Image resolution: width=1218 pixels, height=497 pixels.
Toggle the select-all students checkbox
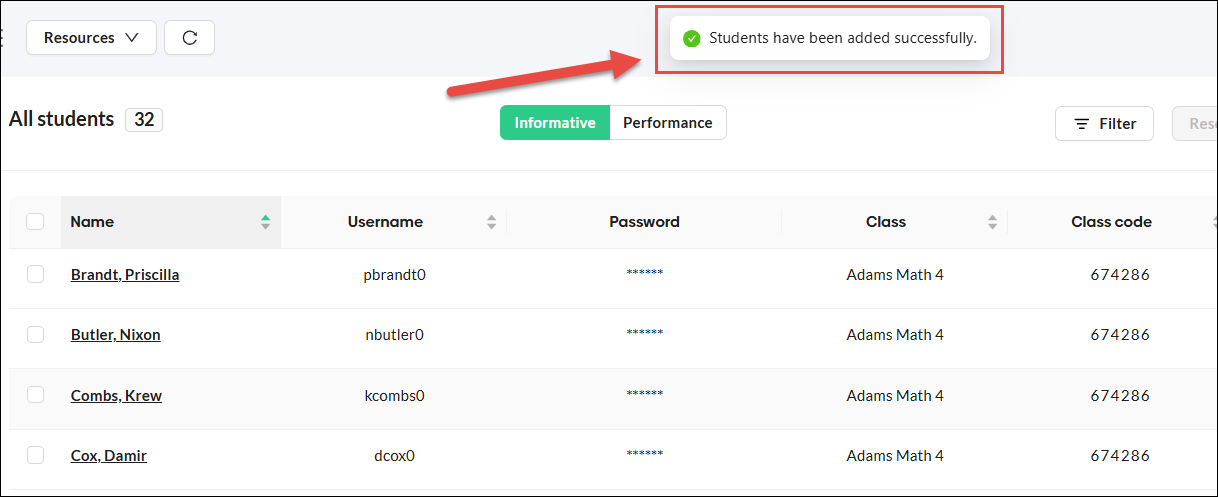click(x=35, y=222)
